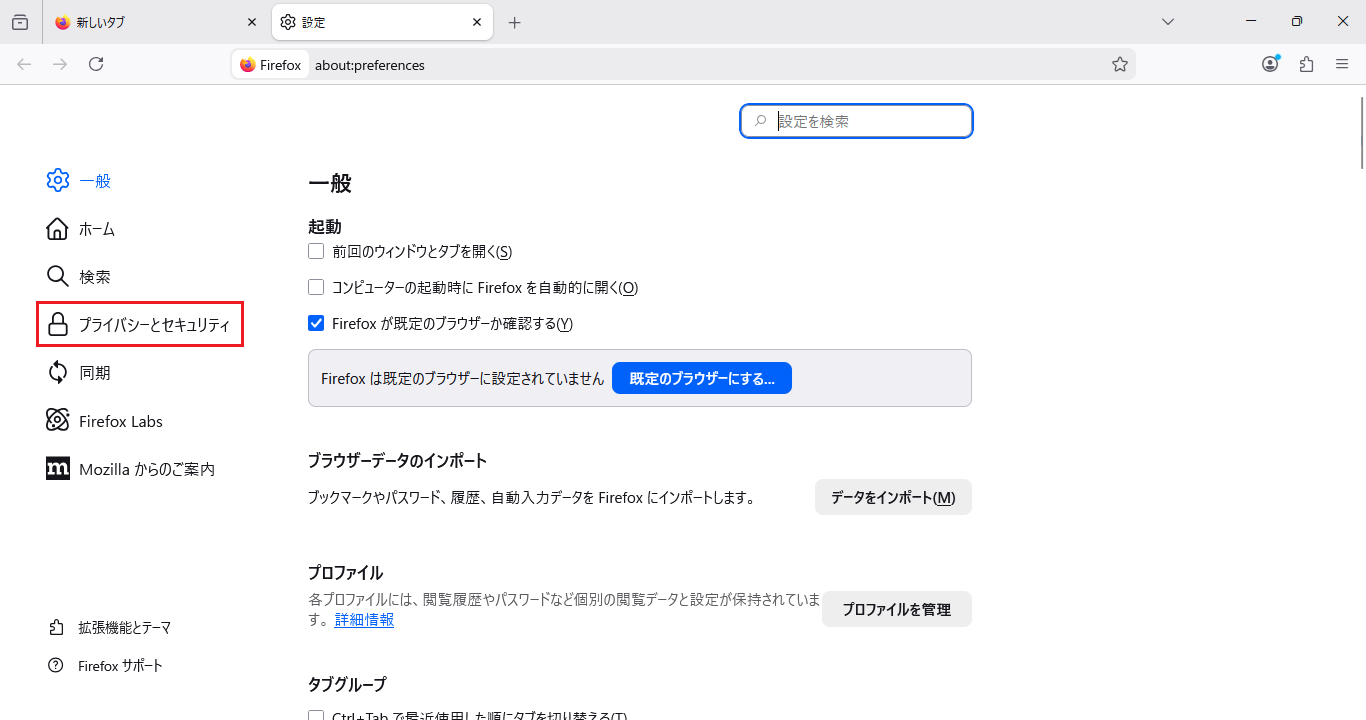Open the extensions puzzle icon
The height and width of the screenshot is (720, 1366).
1306,64
